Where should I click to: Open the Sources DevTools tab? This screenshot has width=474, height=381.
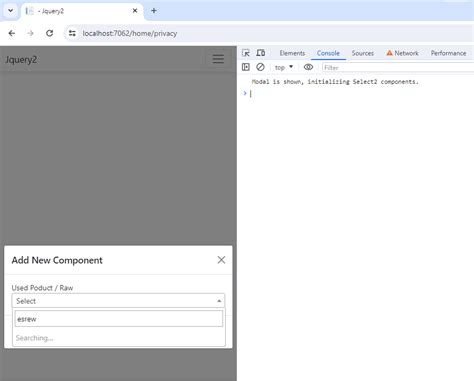coord(362,53)
